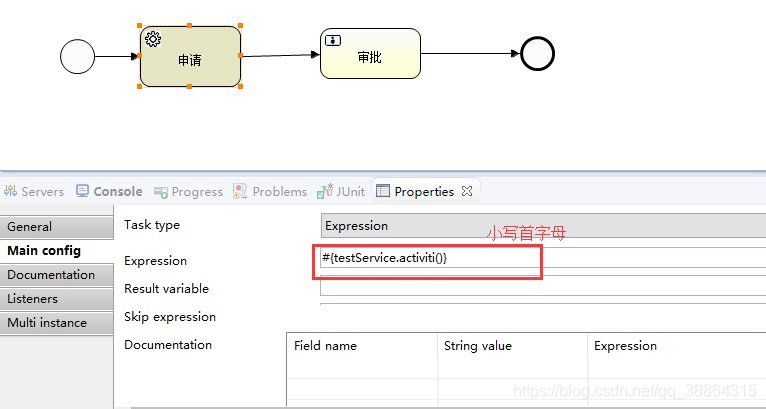
Task: Open the Progress view tab
Action: point(188,192)
